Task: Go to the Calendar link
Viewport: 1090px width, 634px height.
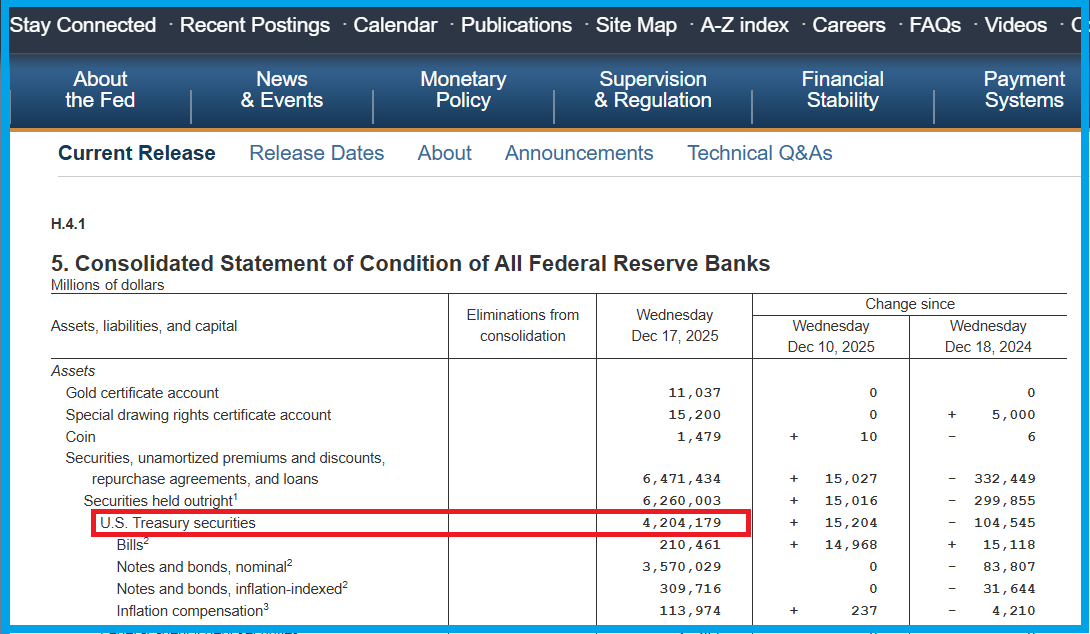Action: [x=395, y=25]
